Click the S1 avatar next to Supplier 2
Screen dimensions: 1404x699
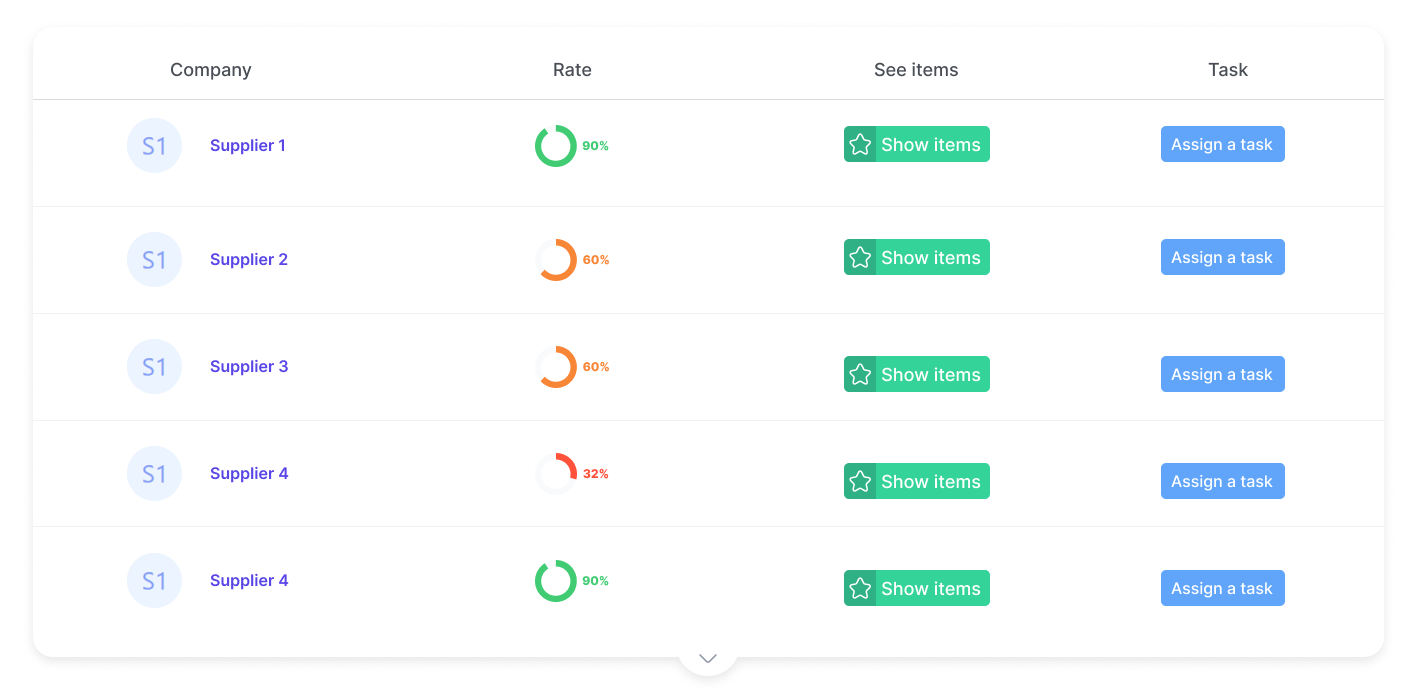(x=154, y=260)
